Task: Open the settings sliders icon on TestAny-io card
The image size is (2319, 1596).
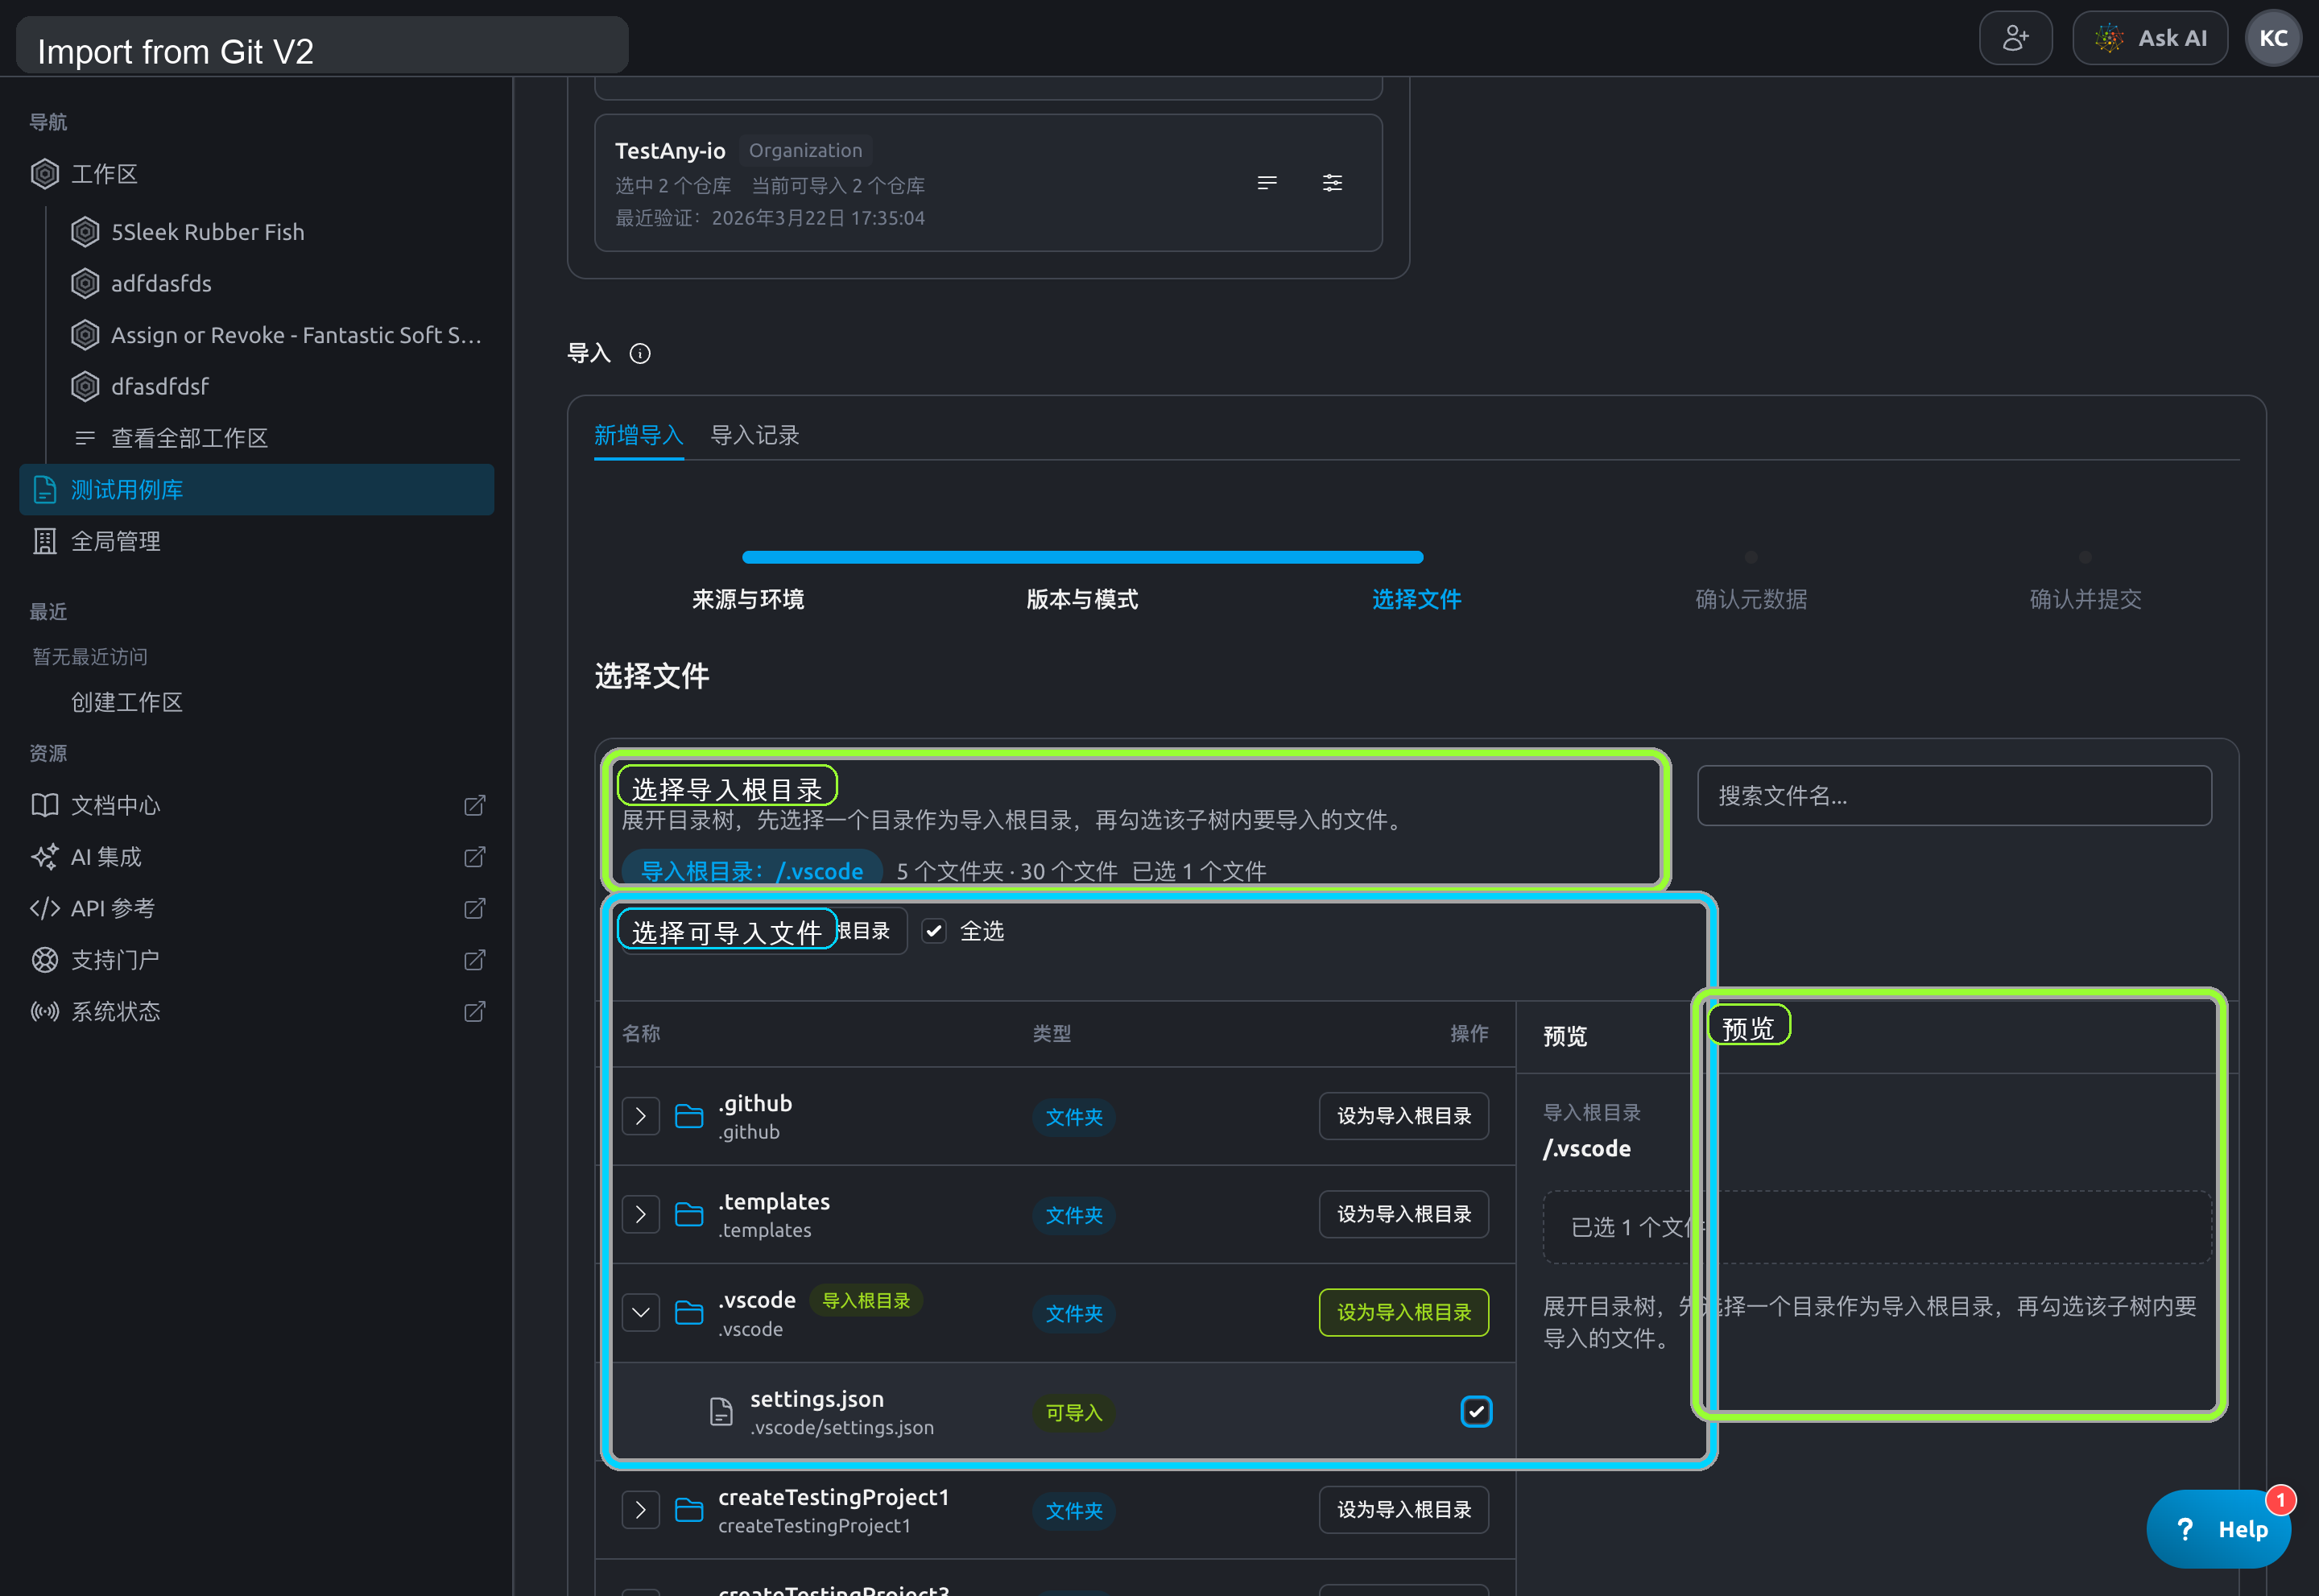Action: coord(1333,183)
